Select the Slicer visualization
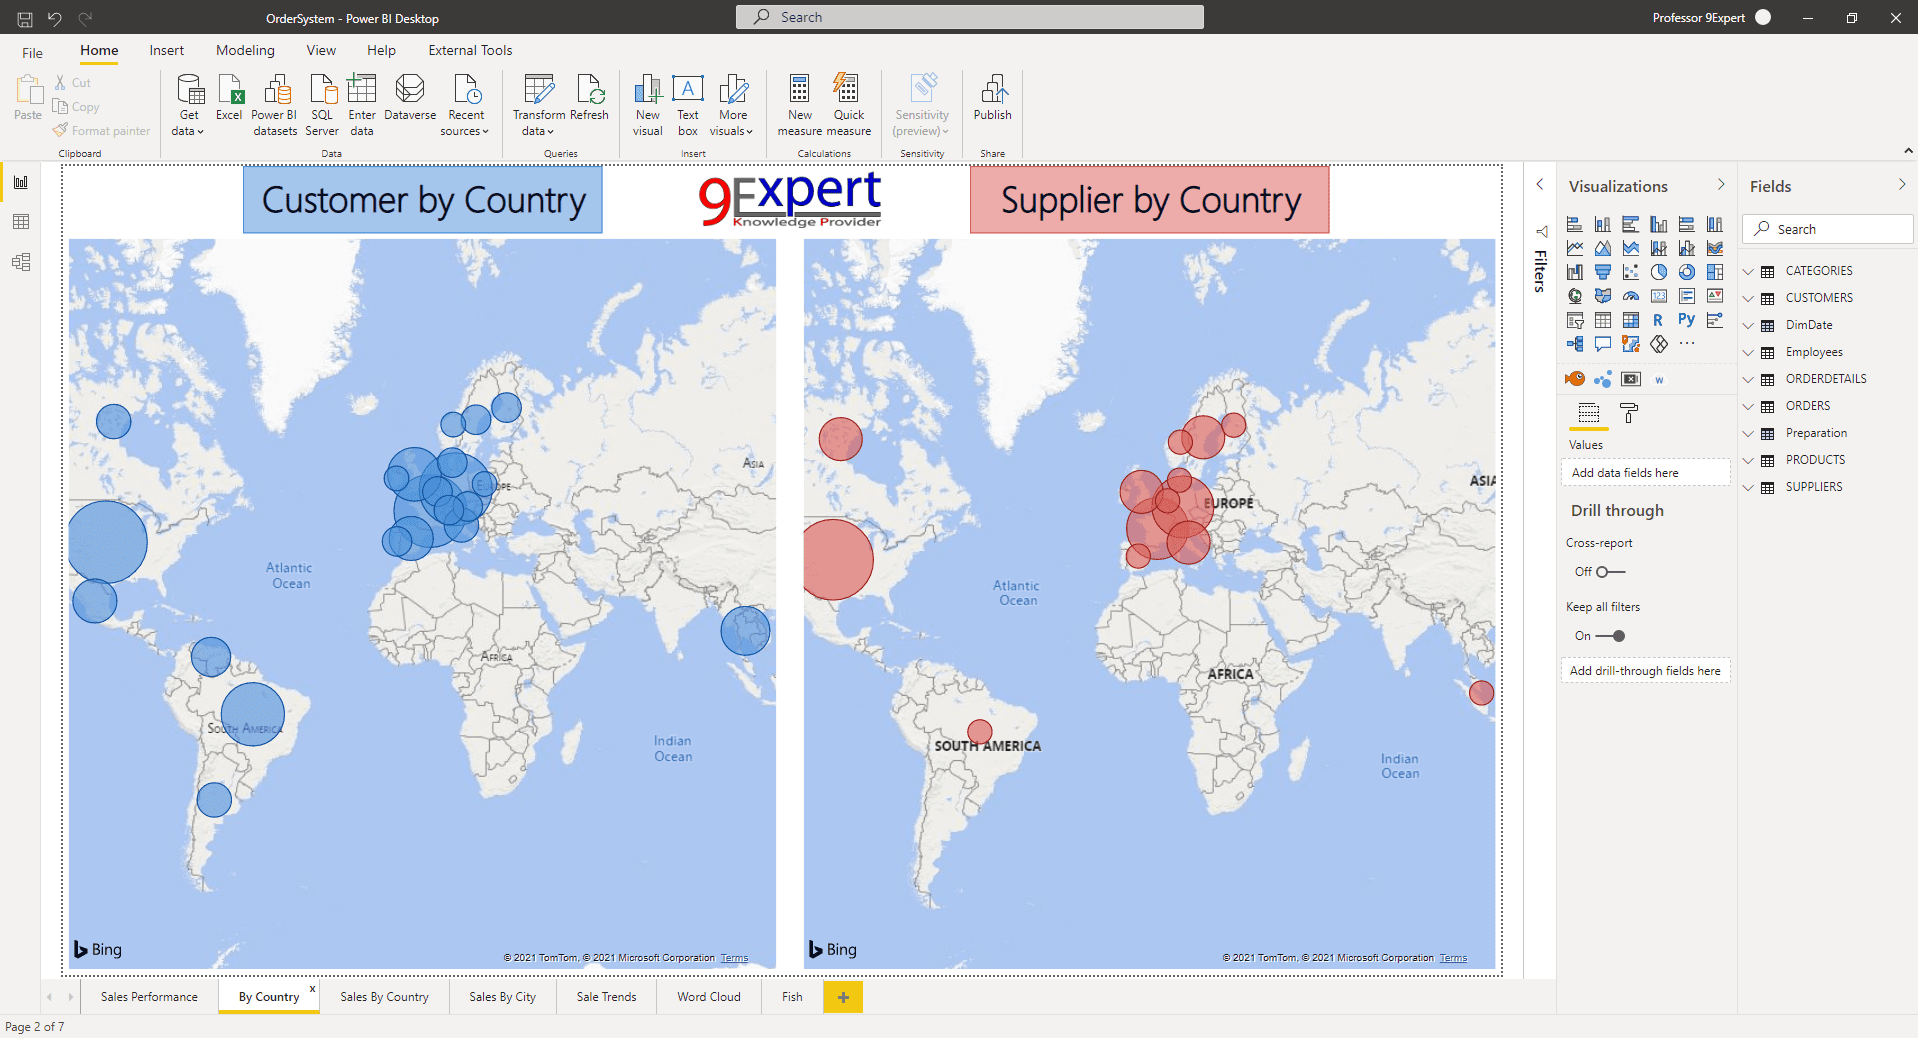 (1575, 319)
